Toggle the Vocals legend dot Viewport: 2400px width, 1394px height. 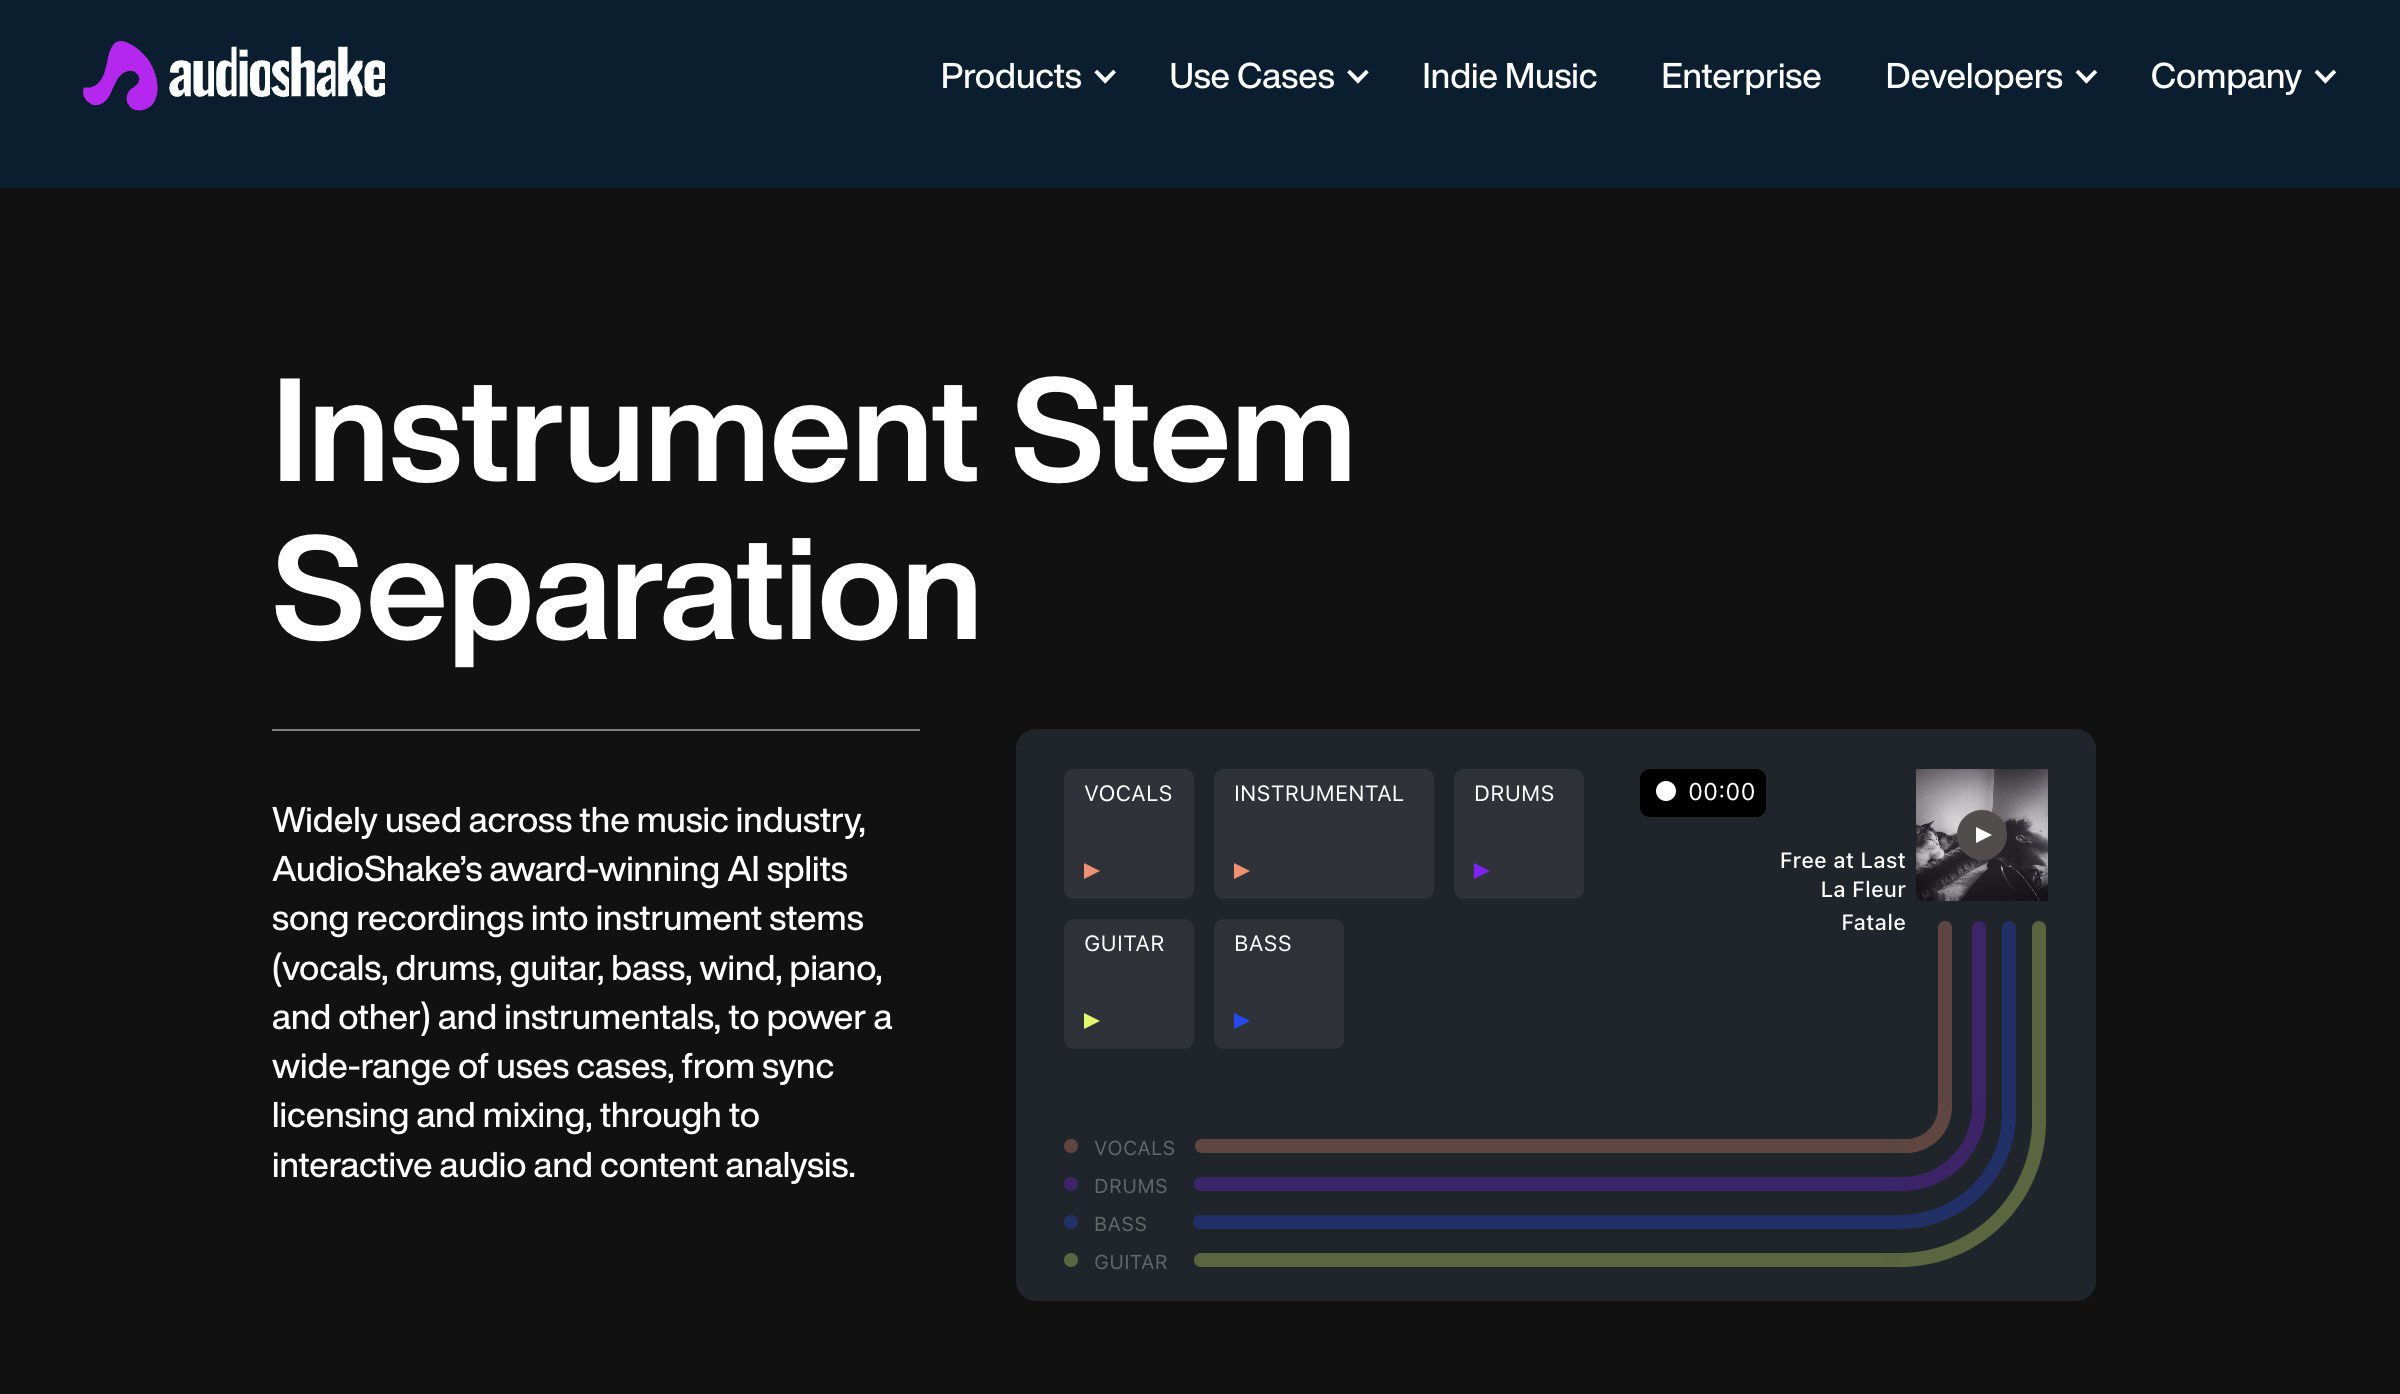coord(1071,1146)
